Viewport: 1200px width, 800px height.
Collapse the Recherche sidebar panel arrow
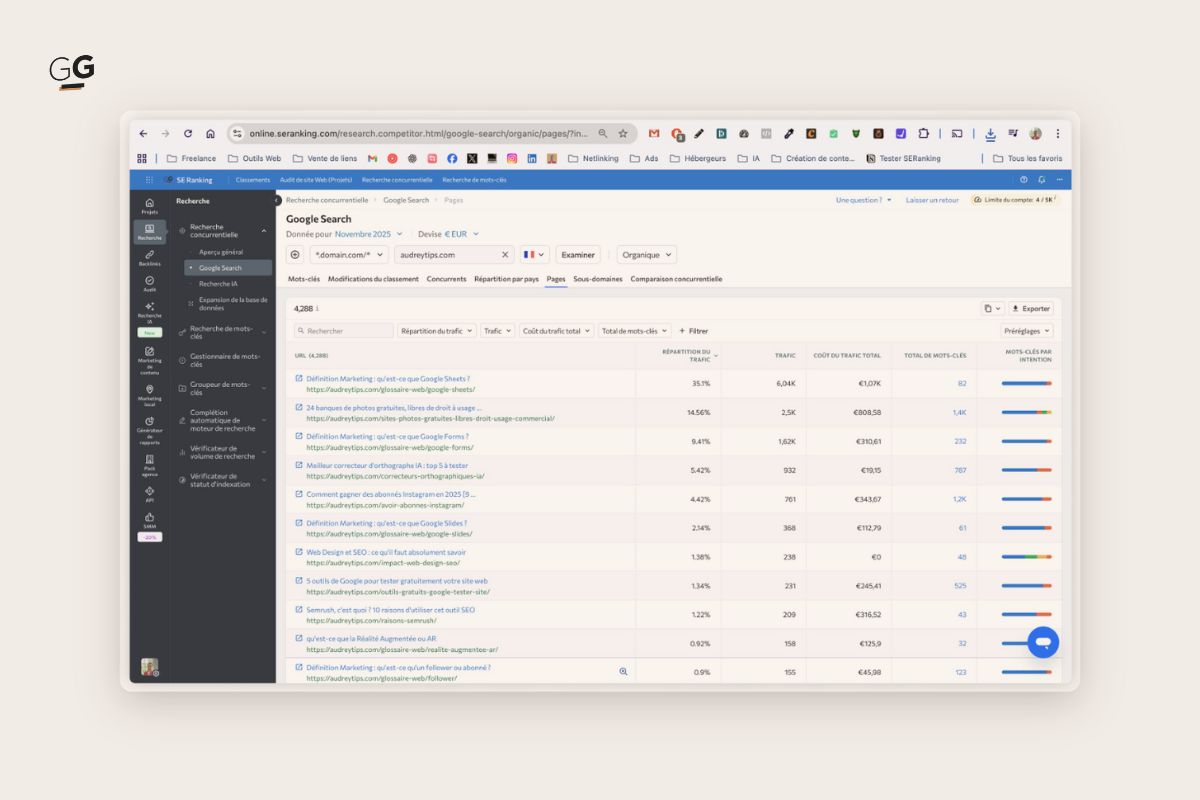click(x=277, y=200)
